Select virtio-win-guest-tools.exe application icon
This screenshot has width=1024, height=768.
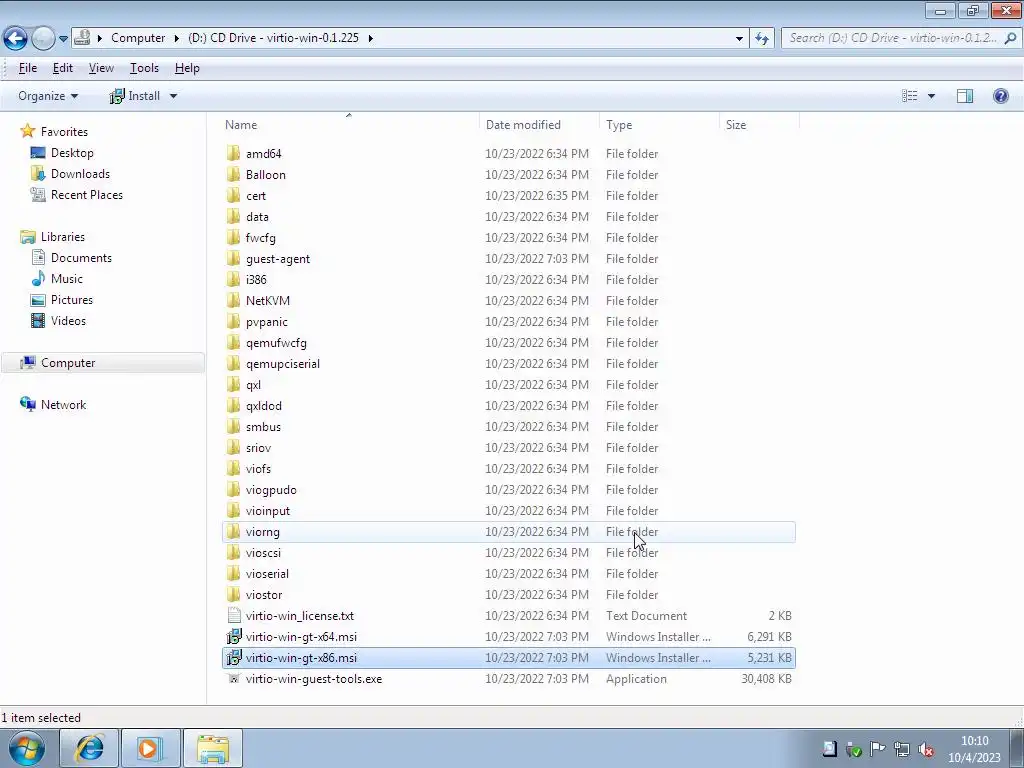pyautogui.click(x=233, y=679)
